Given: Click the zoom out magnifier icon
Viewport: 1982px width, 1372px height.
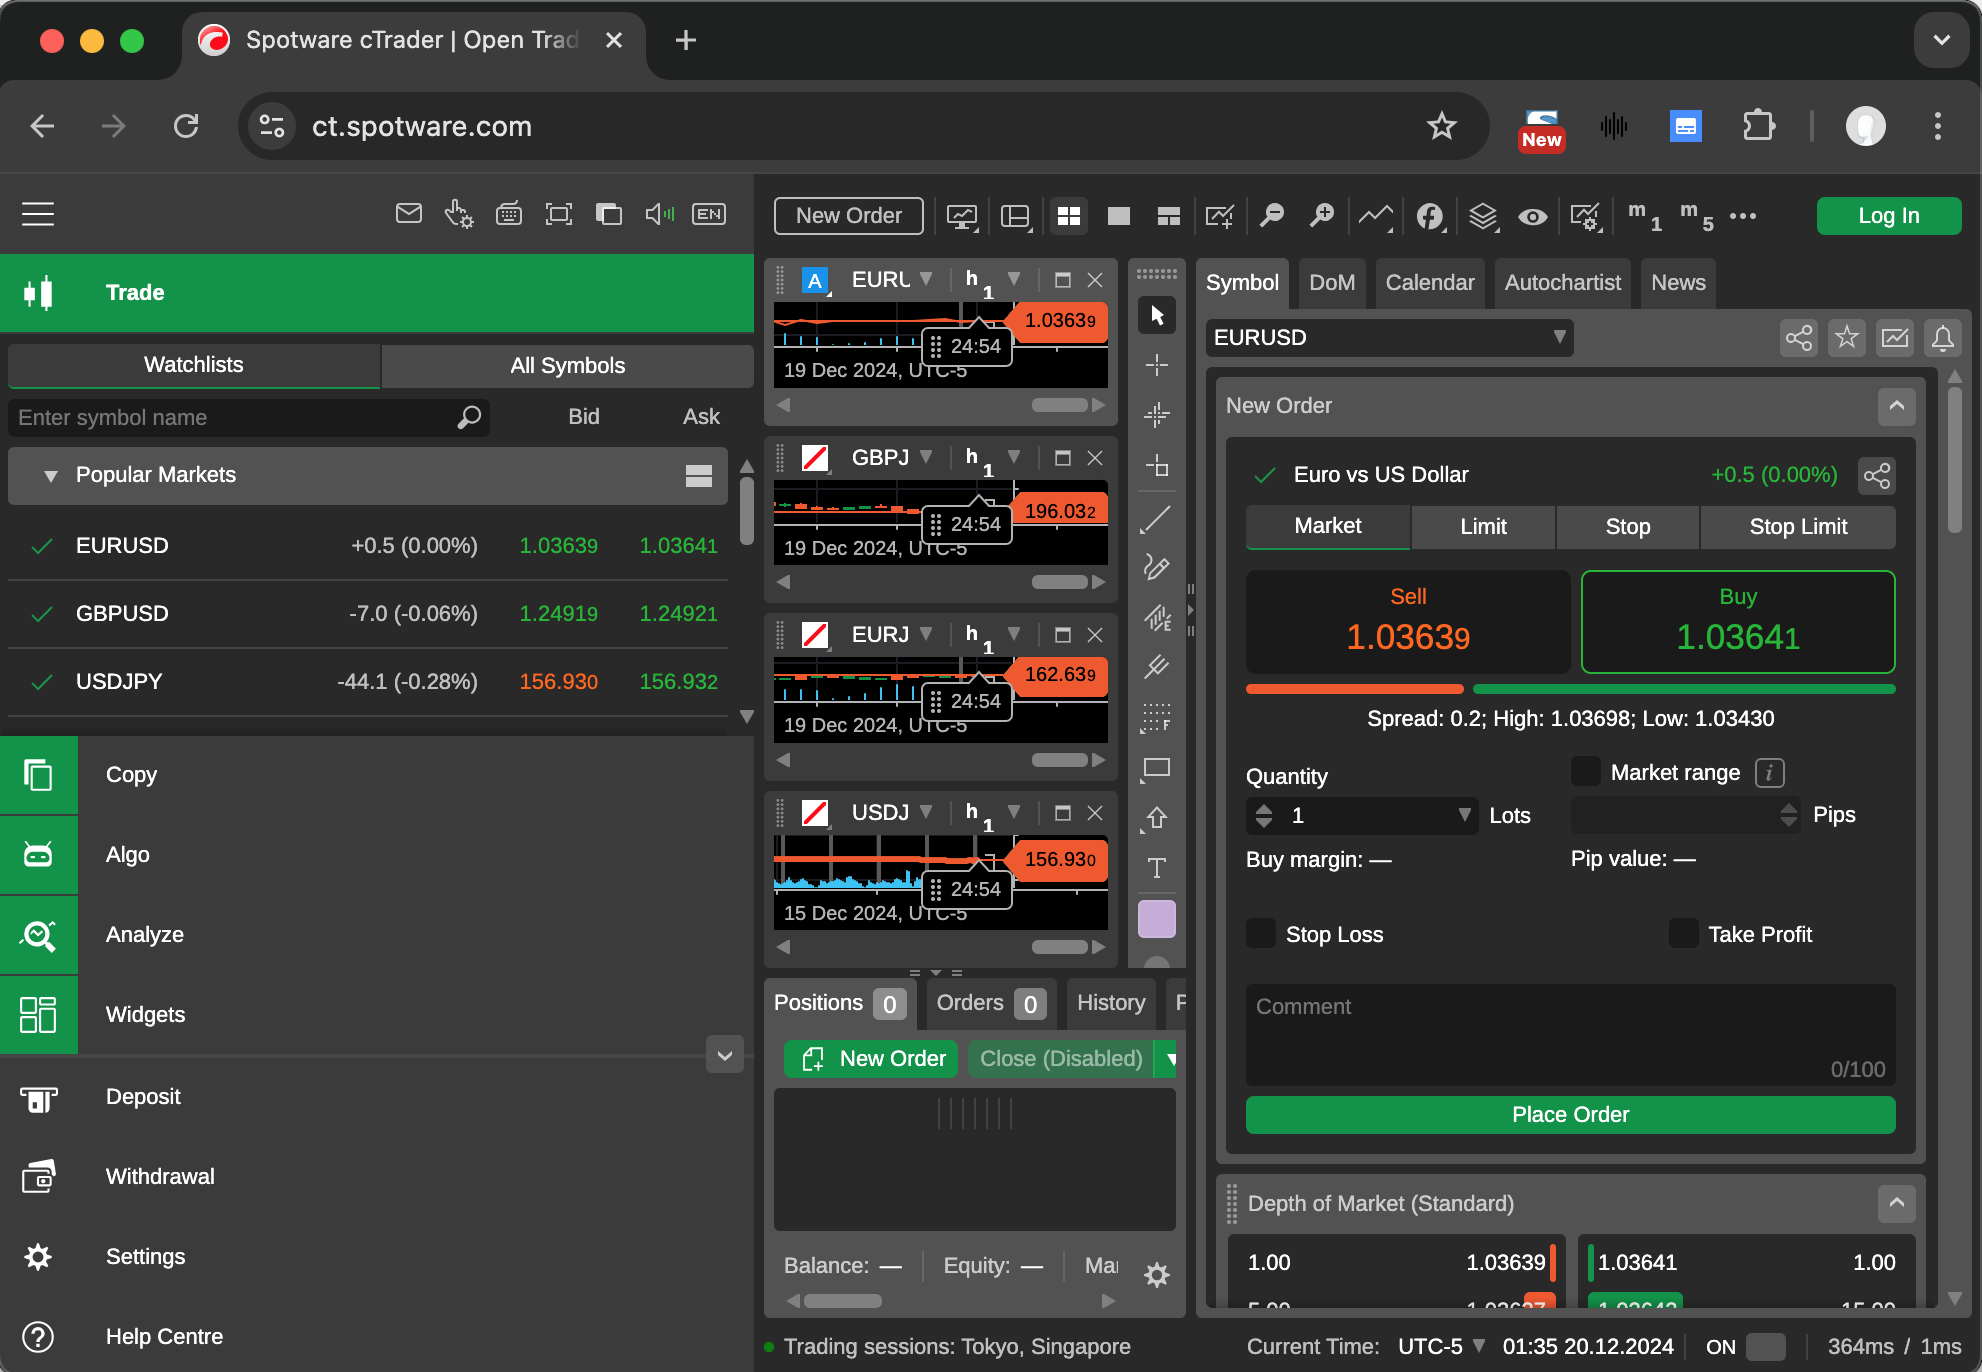Looking at the screenshot, I should [x=1272, y=215].
